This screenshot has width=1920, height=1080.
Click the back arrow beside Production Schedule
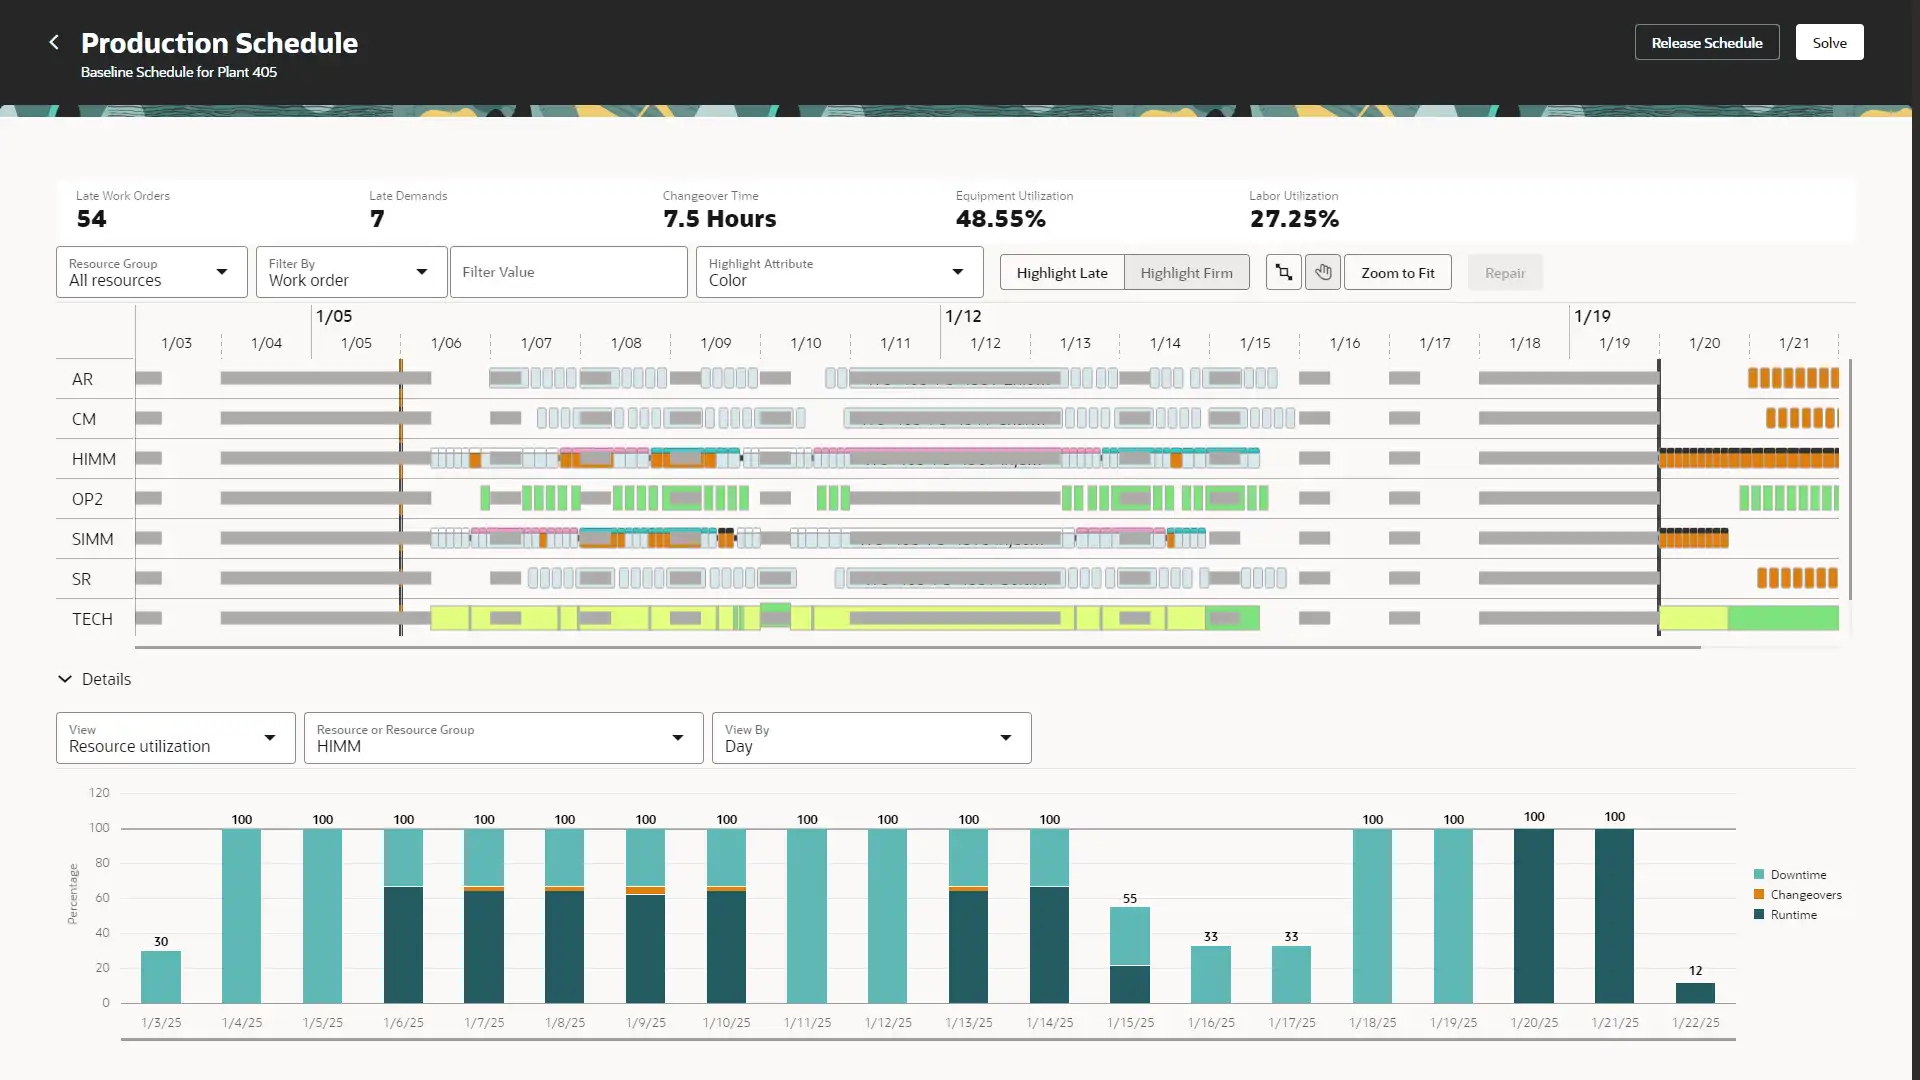(x=54, y=42)
